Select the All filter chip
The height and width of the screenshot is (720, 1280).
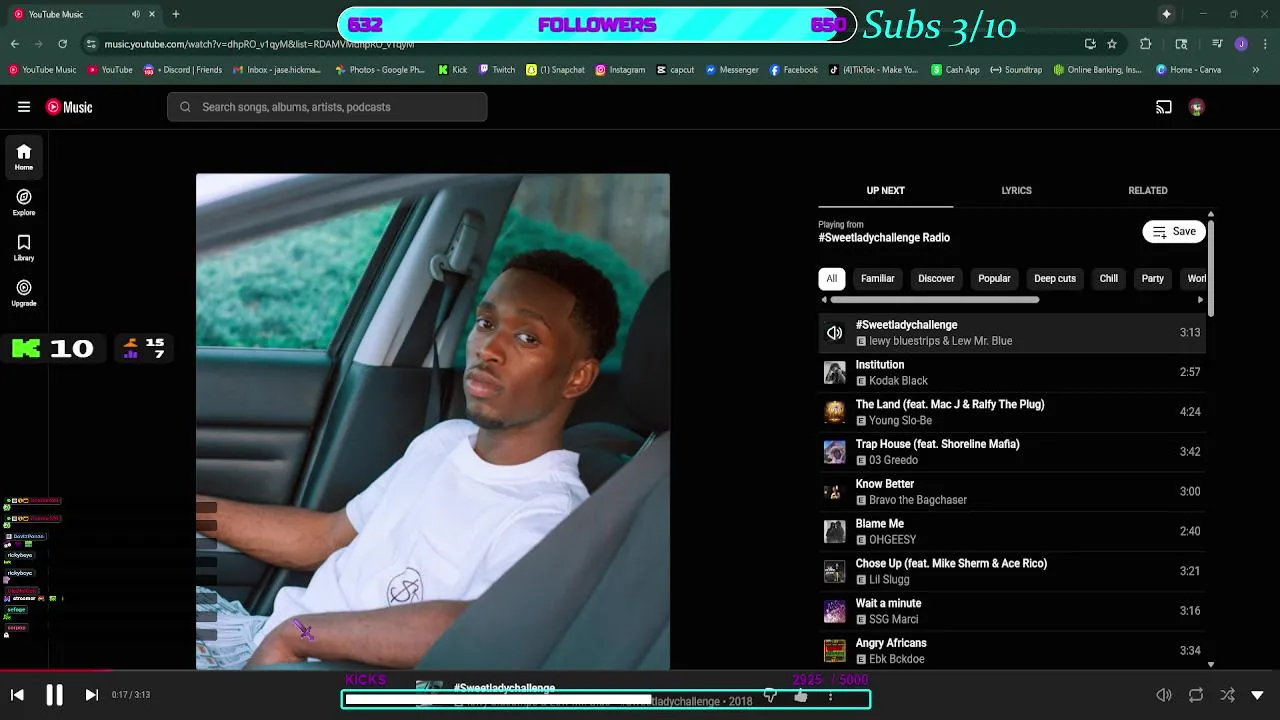[831, 279]
